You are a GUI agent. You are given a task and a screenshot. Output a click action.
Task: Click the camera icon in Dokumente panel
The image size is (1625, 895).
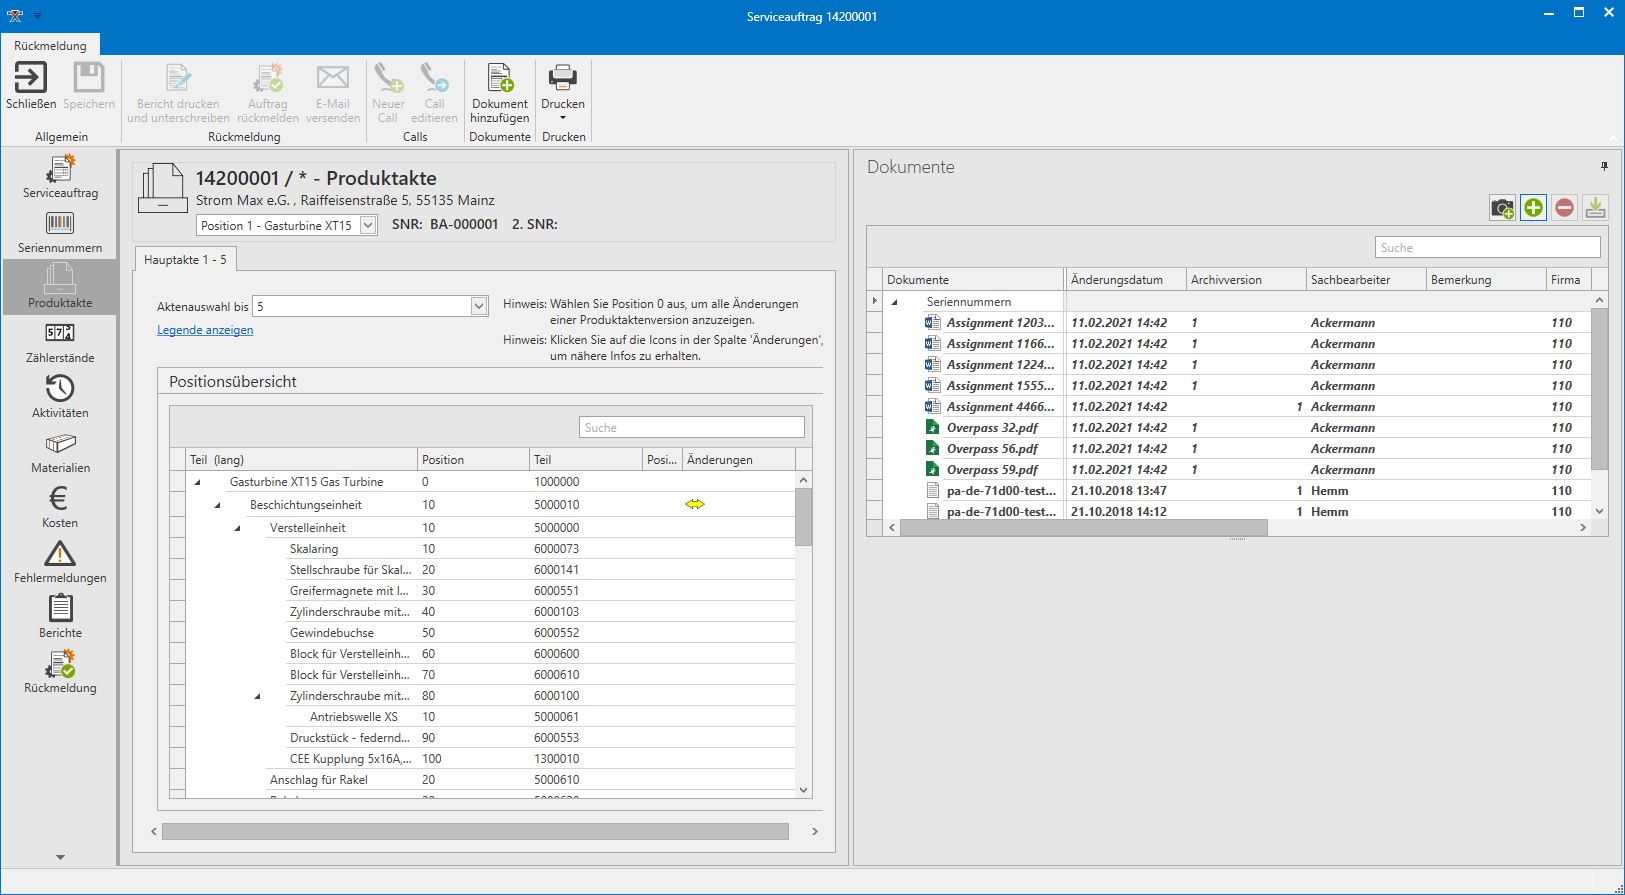[1502, 208]
